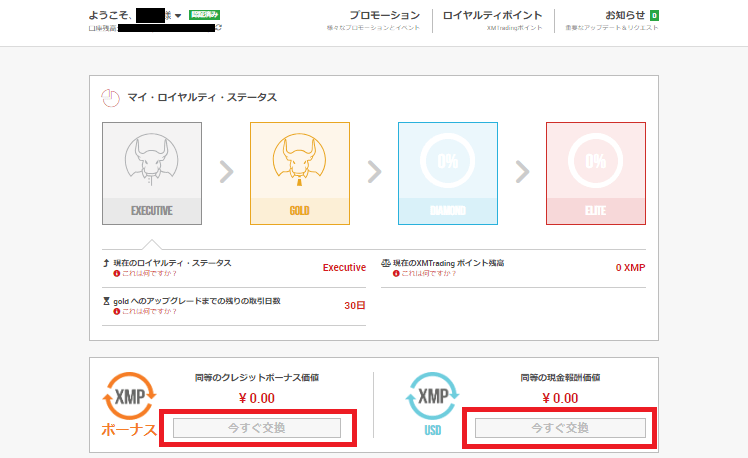Click info icon under 現在のロイヤルティ・ステータス

pos(116,273)
